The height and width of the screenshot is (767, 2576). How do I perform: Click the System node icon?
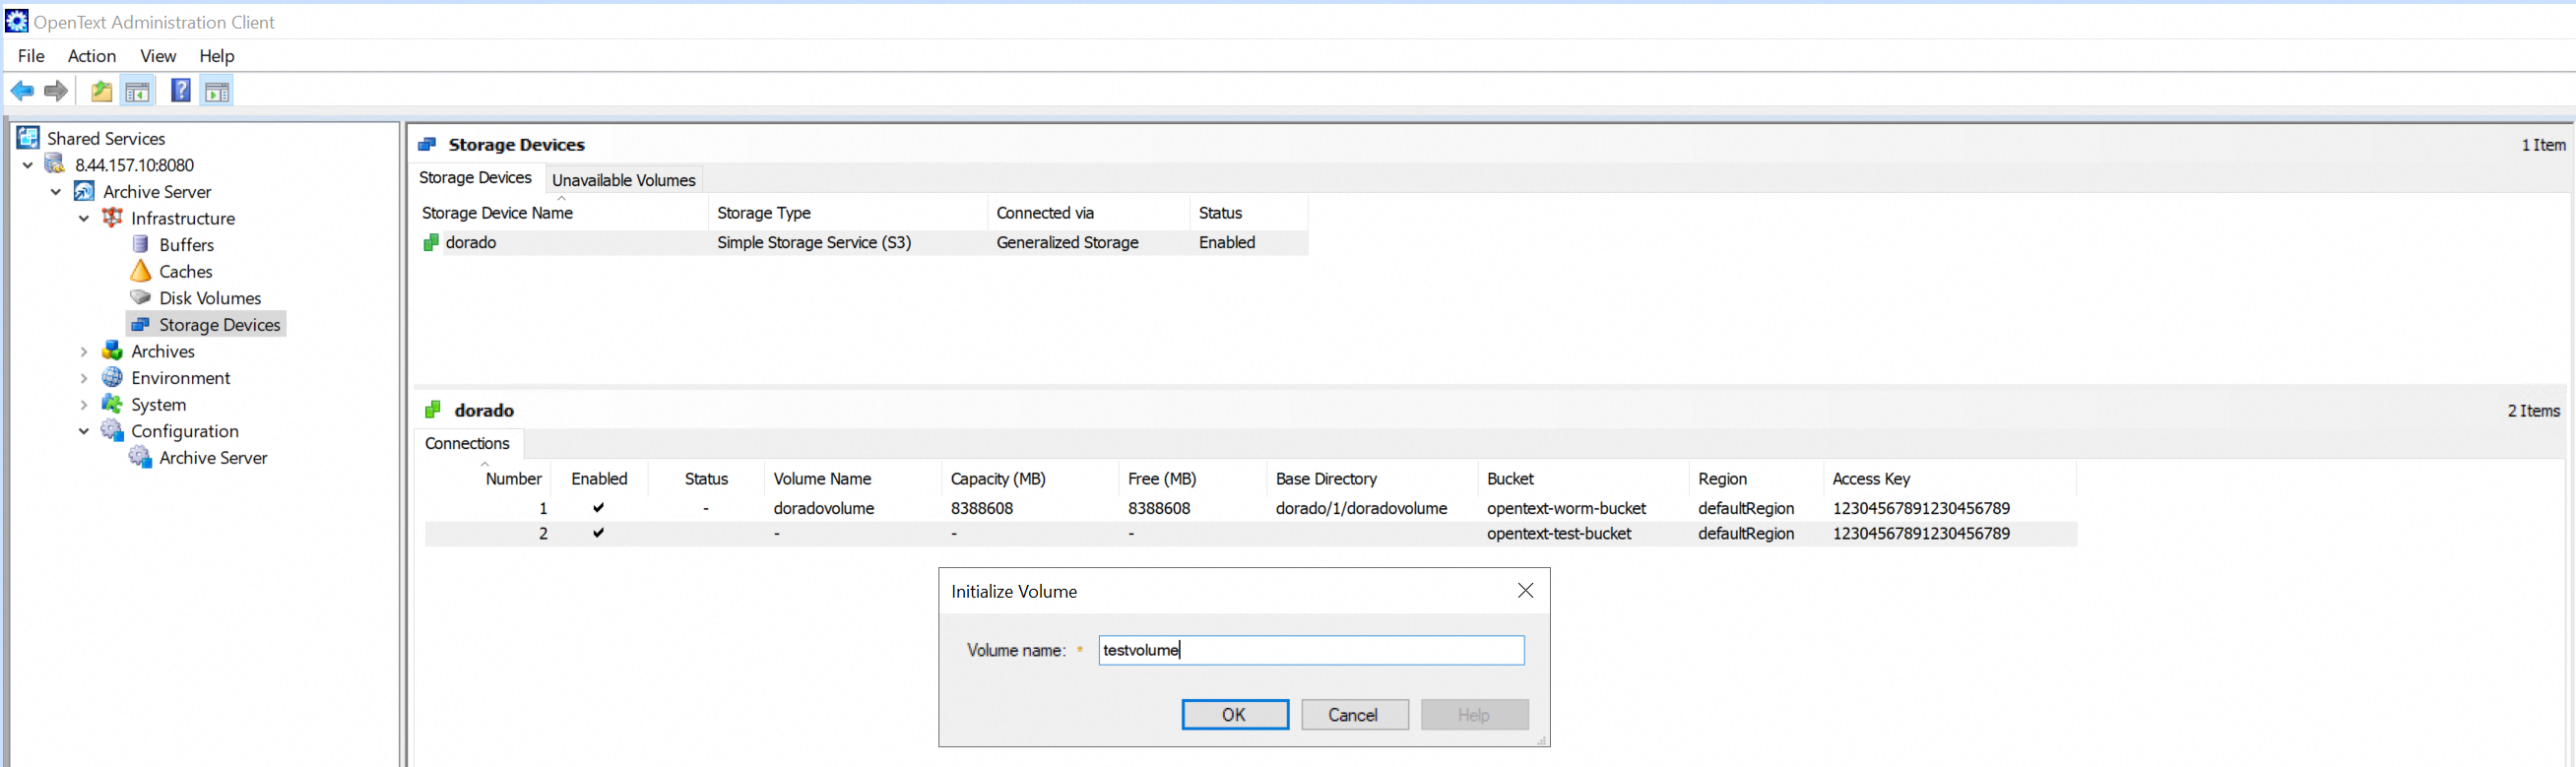click(112, 404)
